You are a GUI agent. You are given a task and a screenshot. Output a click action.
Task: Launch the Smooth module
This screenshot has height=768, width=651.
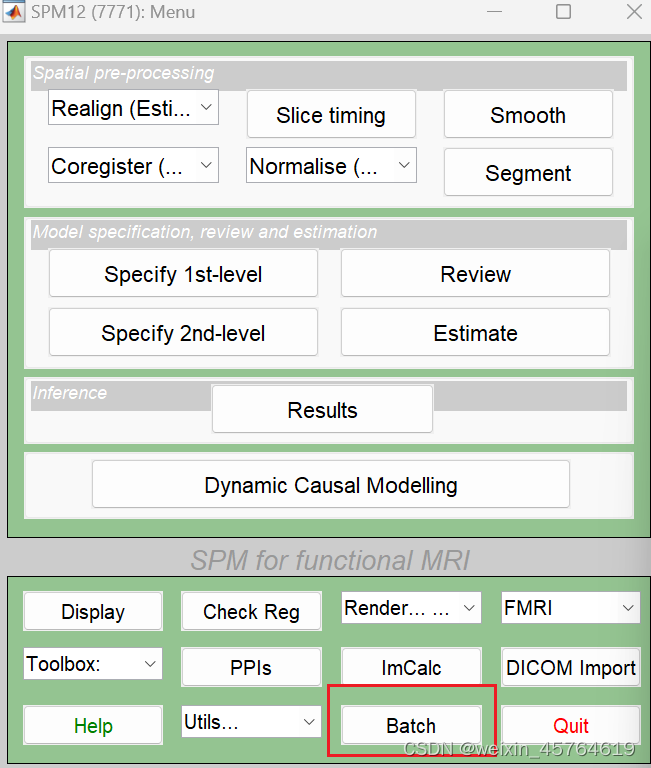pos(528,114)
